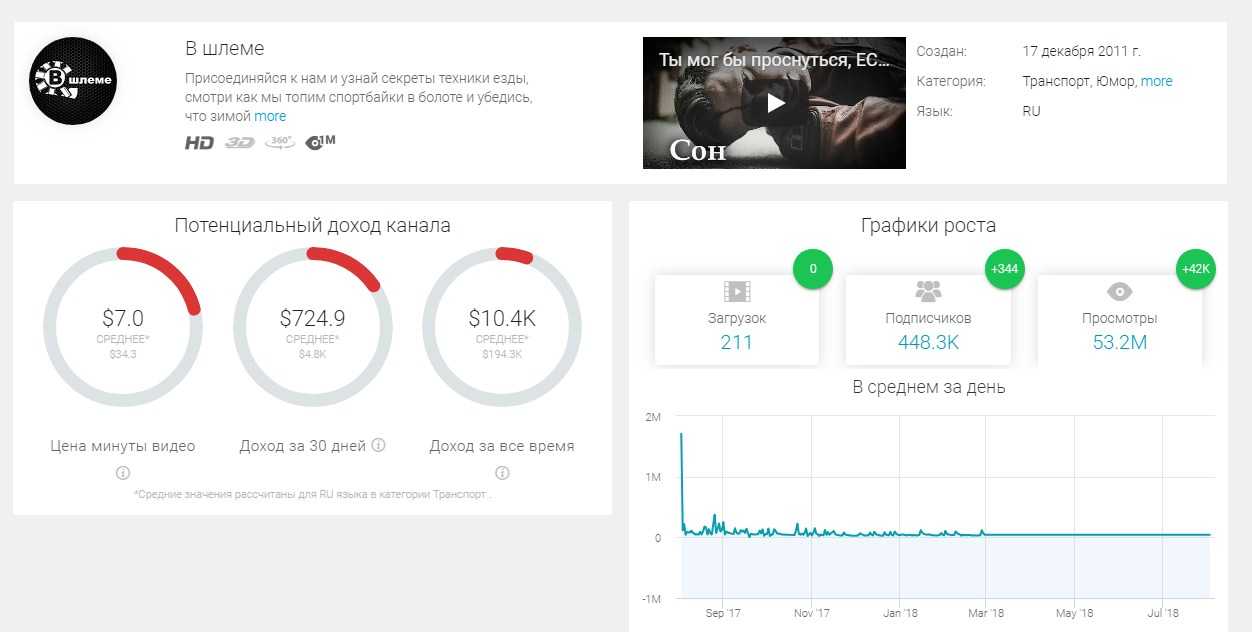
Task: Expand channel description with more link
Action: pos(270,116)
